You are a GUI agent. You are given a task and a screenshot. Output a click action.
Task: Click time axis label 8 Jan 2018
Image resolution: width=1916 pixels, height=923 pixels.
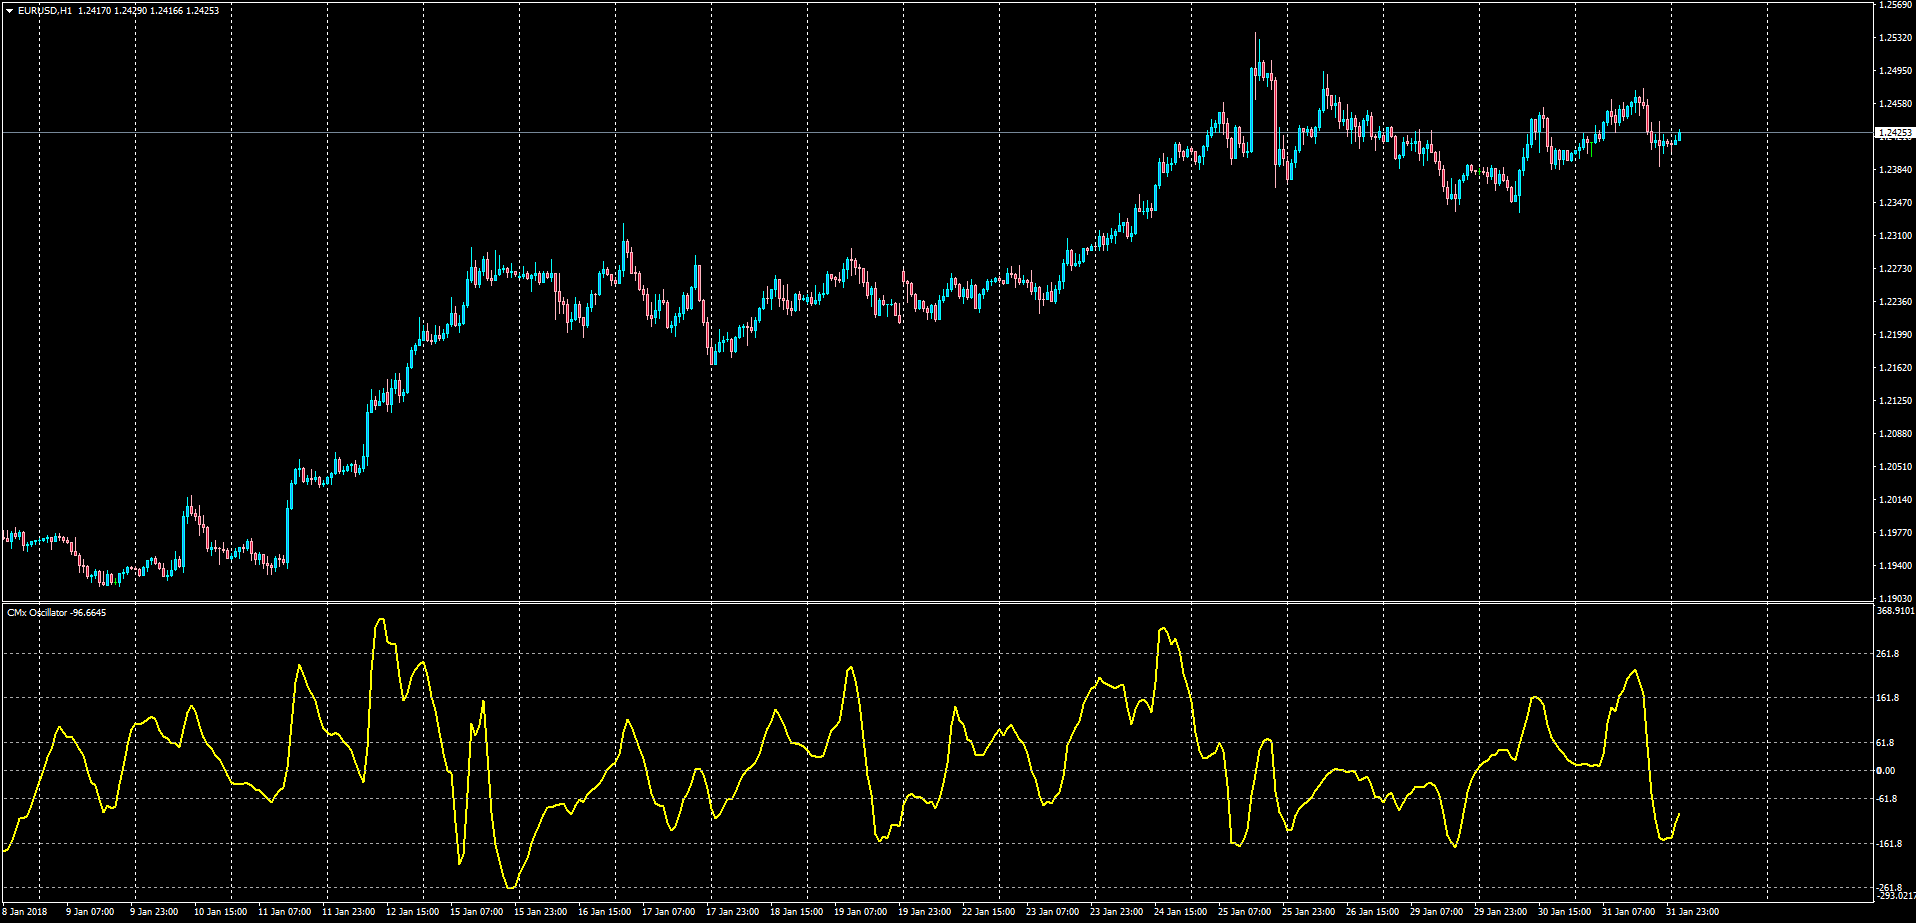pyautogui.click(x=24, y=912)
